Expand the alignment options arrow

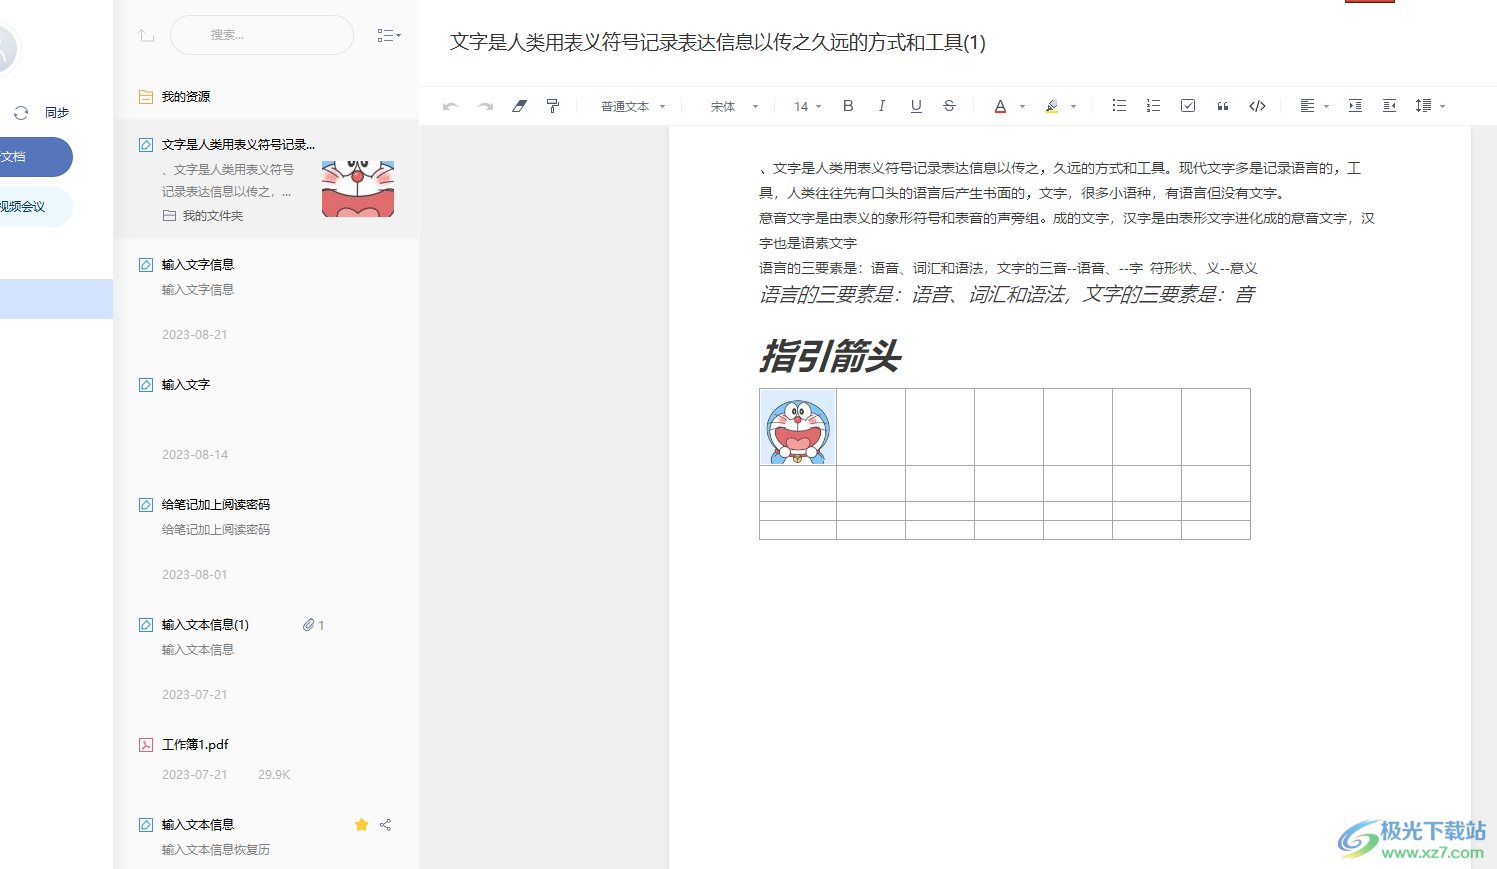point(1326,106)
